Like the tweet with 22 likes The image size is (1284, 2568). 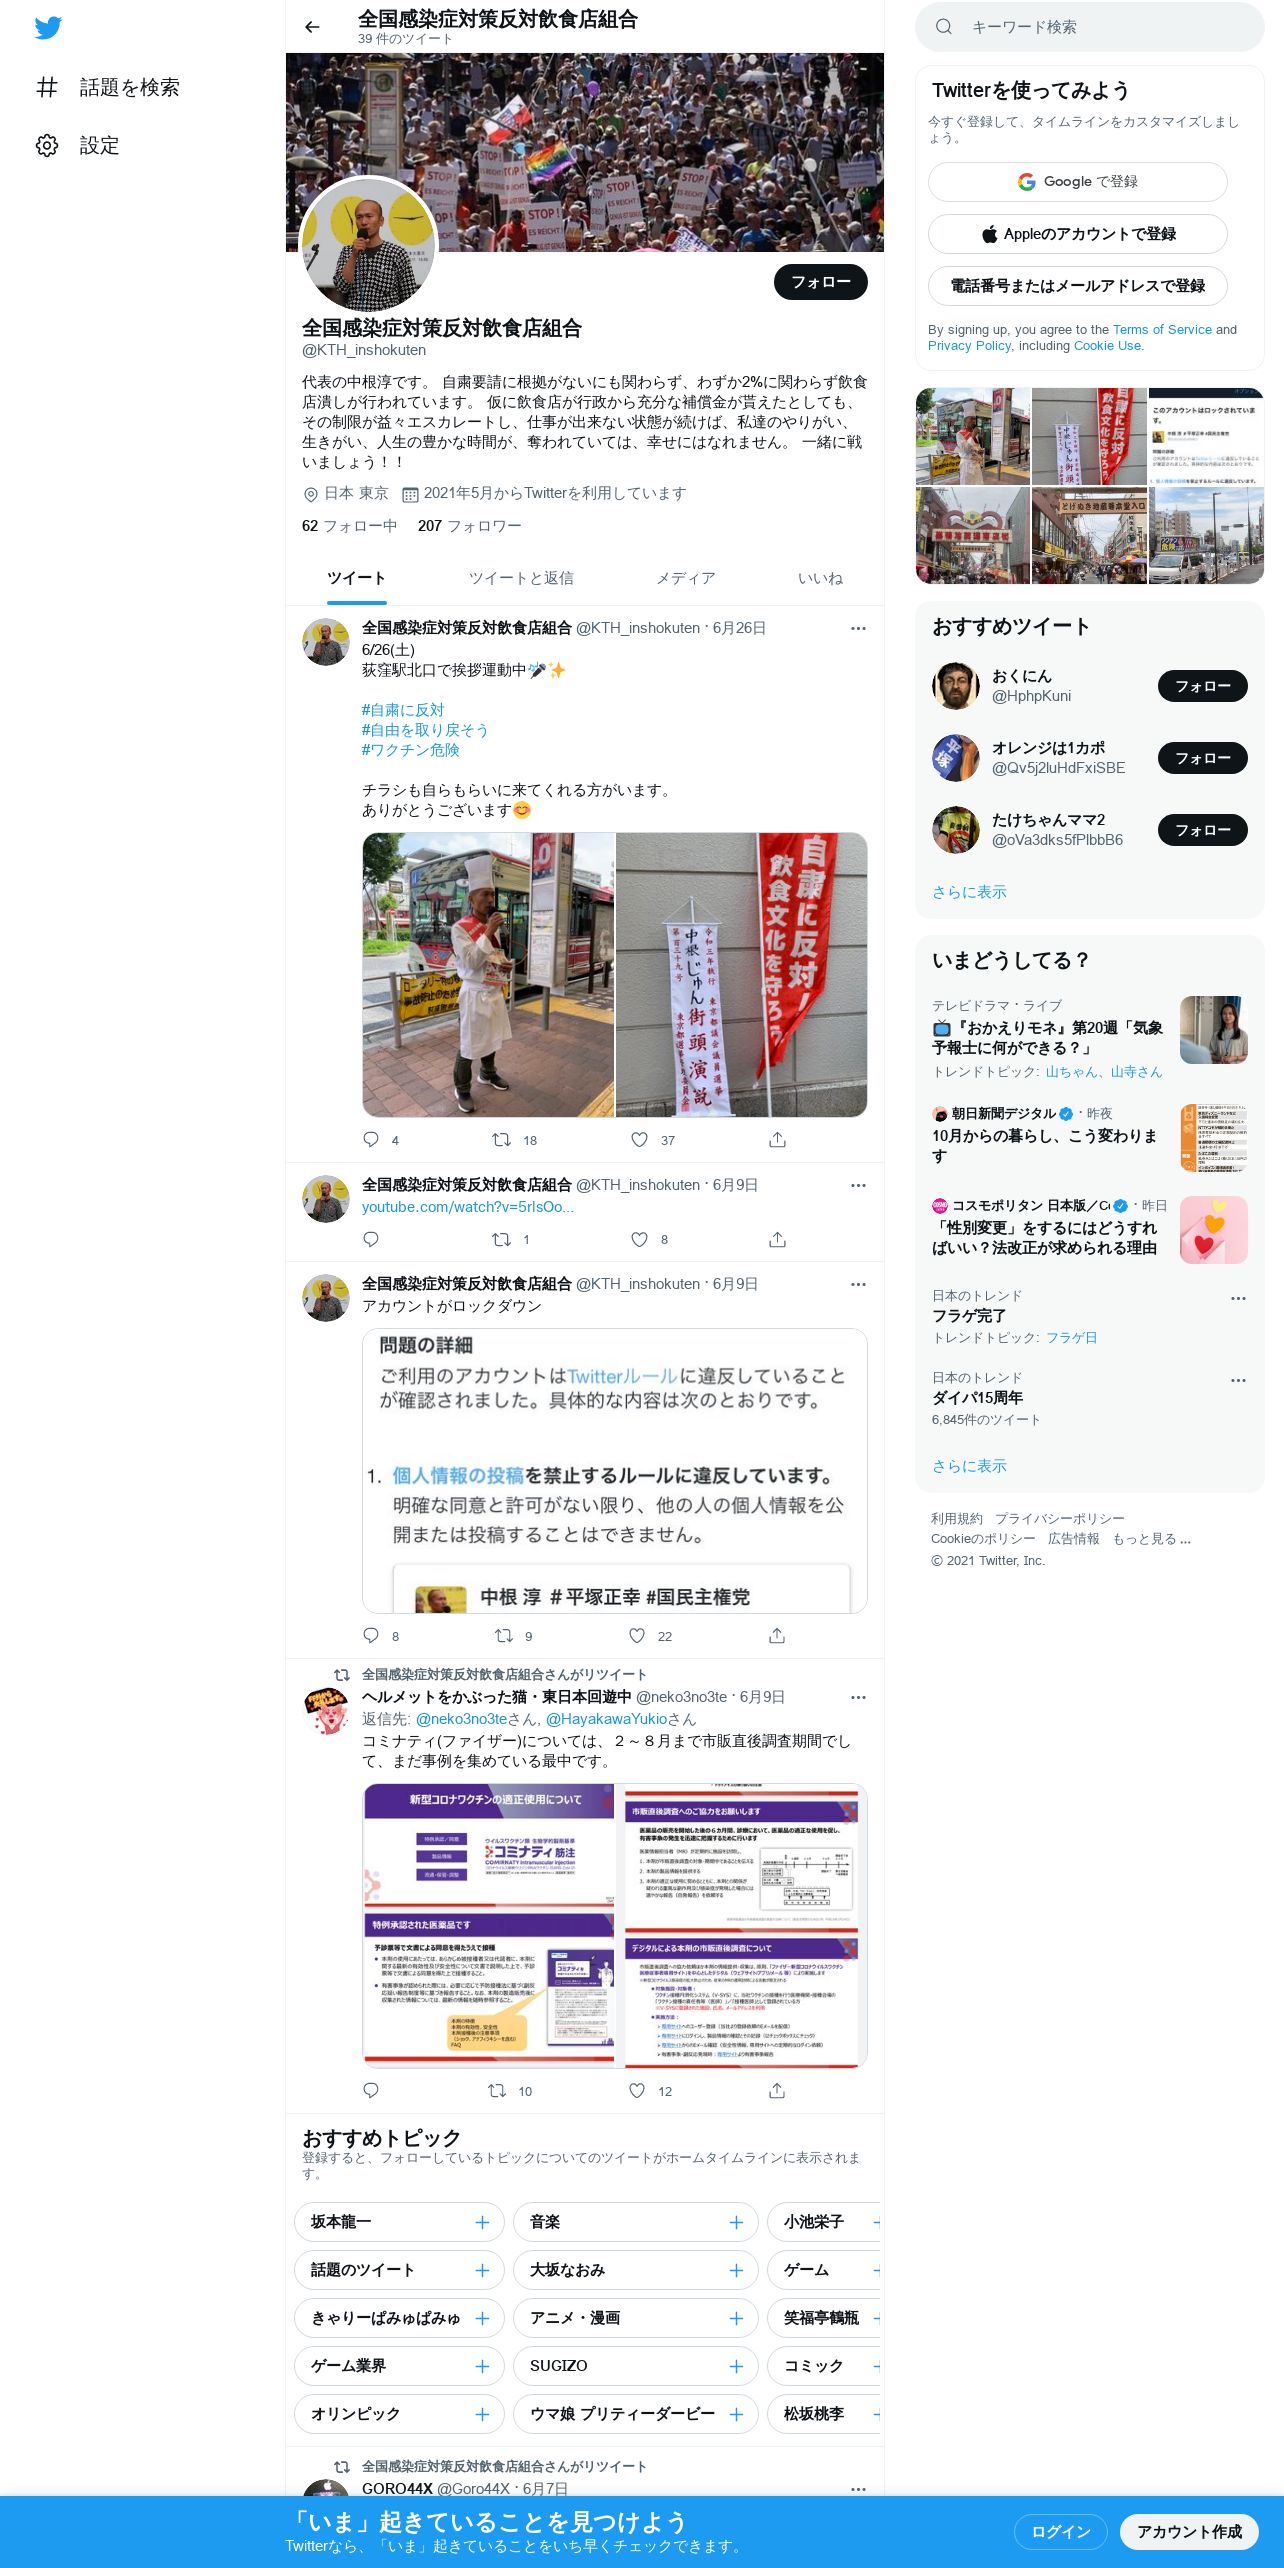(637, 1635)
